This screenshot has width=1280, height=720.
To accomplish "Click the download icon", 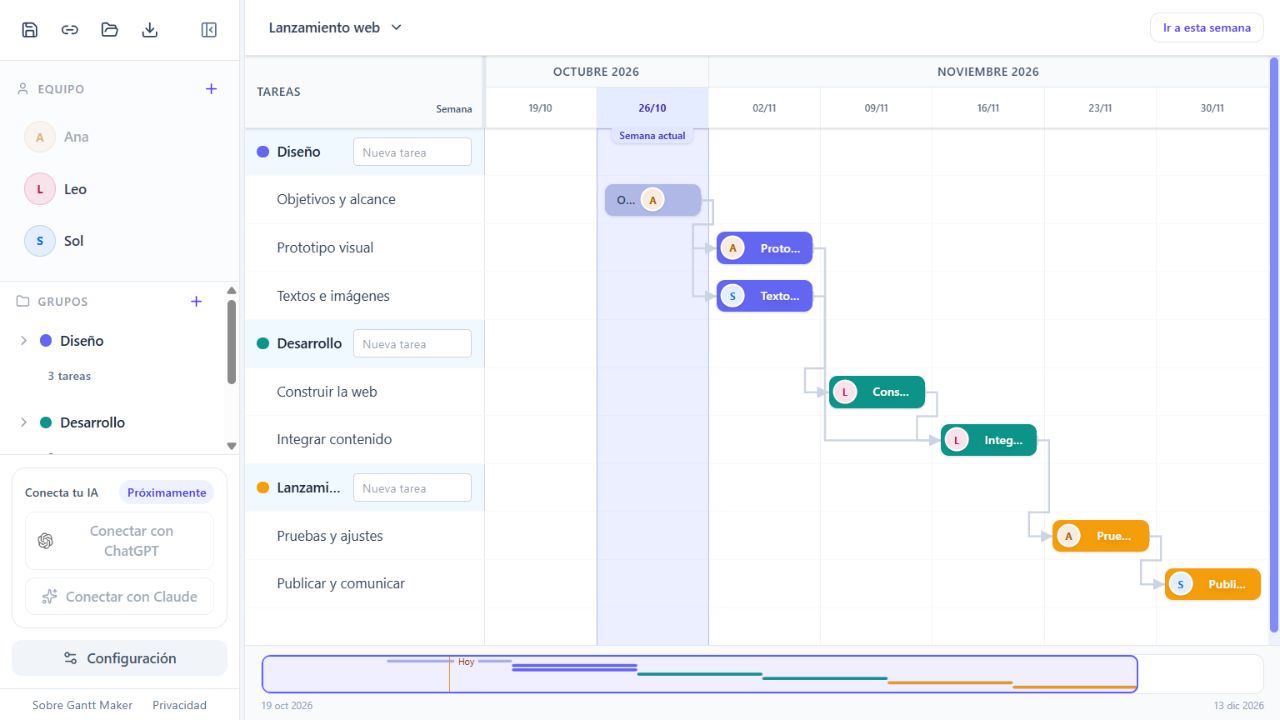I will [150, 30].
